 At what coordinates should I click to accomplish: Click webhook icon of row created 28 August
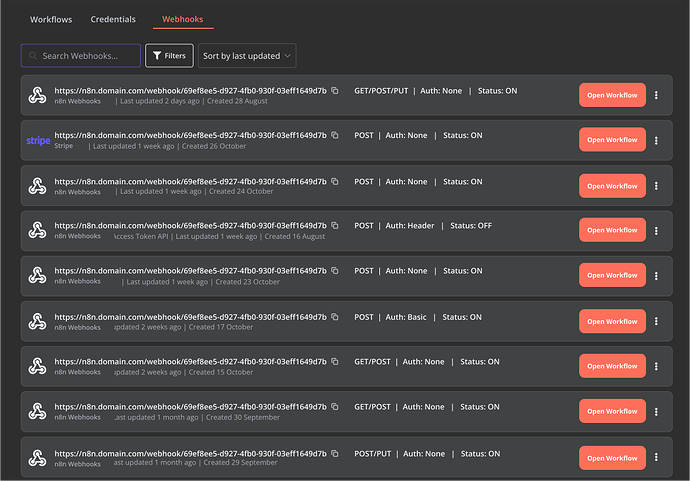37,95
